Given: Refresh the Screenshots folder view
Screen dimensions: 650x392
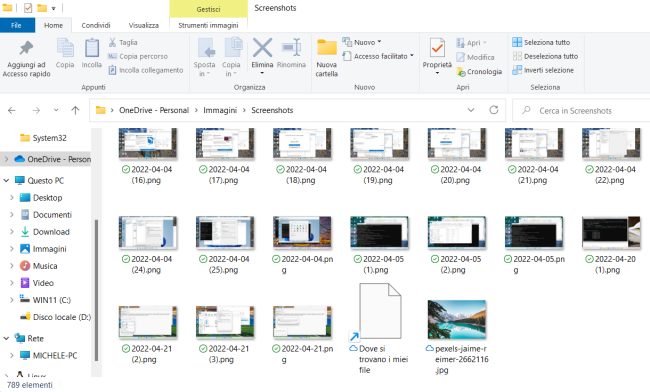Looking at the screenshot, I should click(x=494, y=110).
